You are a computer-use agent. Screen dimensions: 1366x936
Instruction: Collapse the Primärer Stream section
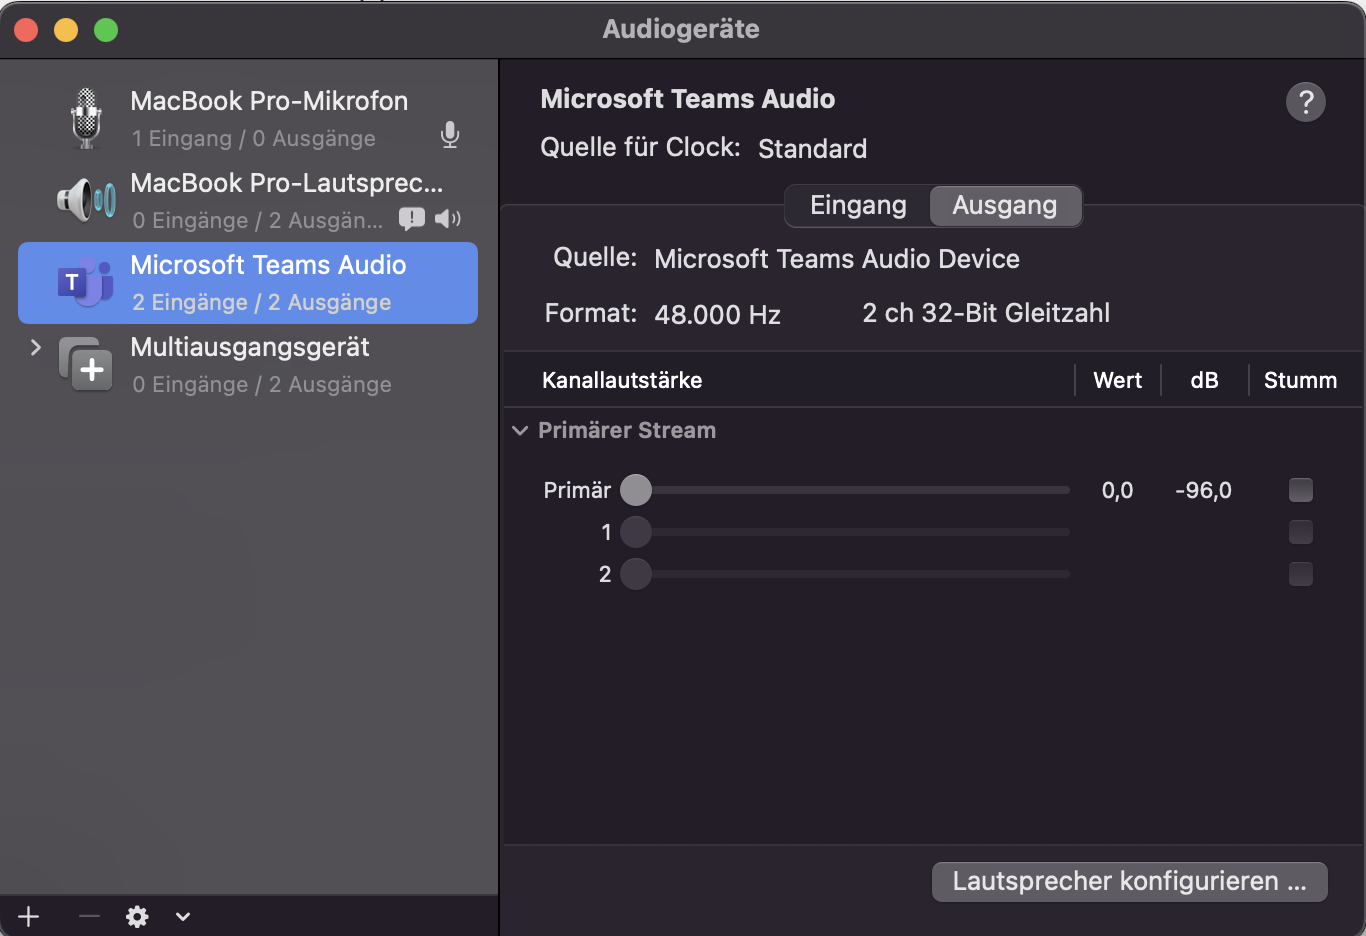click(x=520, y=431)
